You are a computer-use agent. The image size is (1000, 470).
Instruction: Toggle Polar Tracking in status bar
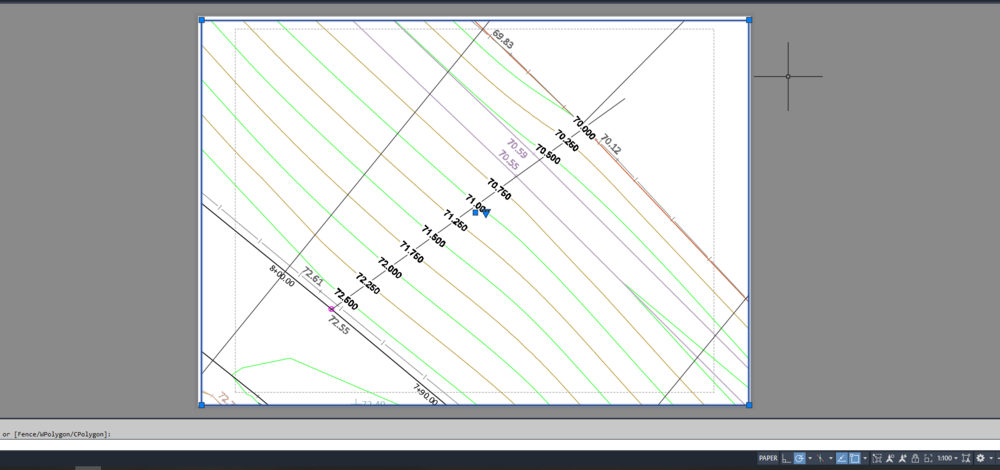[799, 458]
